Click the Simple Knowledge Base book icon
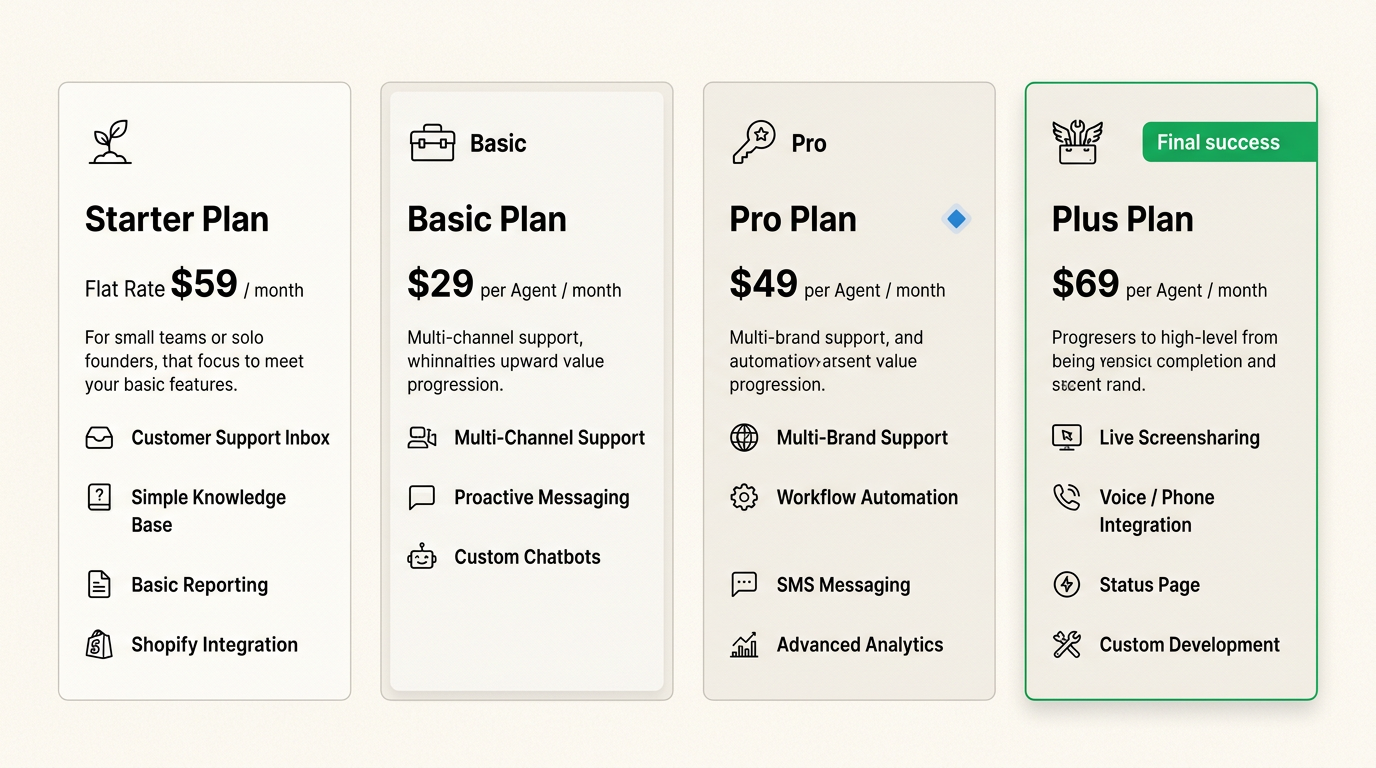Image resolution: width=1376 pixels, height=768 pixels. pyautogui.click(x=99, y=497)
